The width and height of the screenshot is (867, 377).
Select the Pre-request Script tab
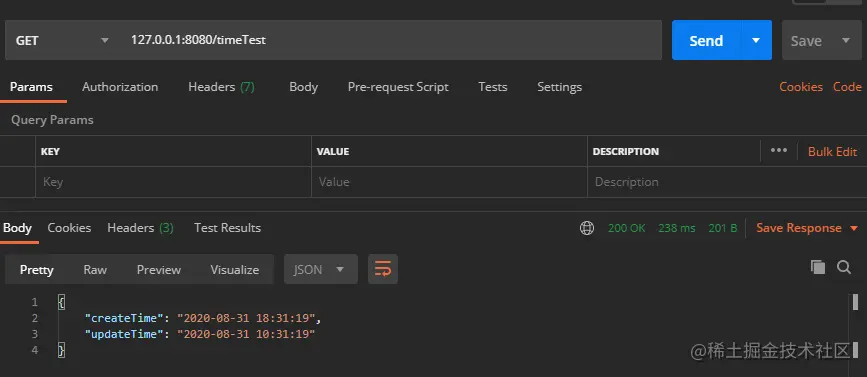coord(398,87)
